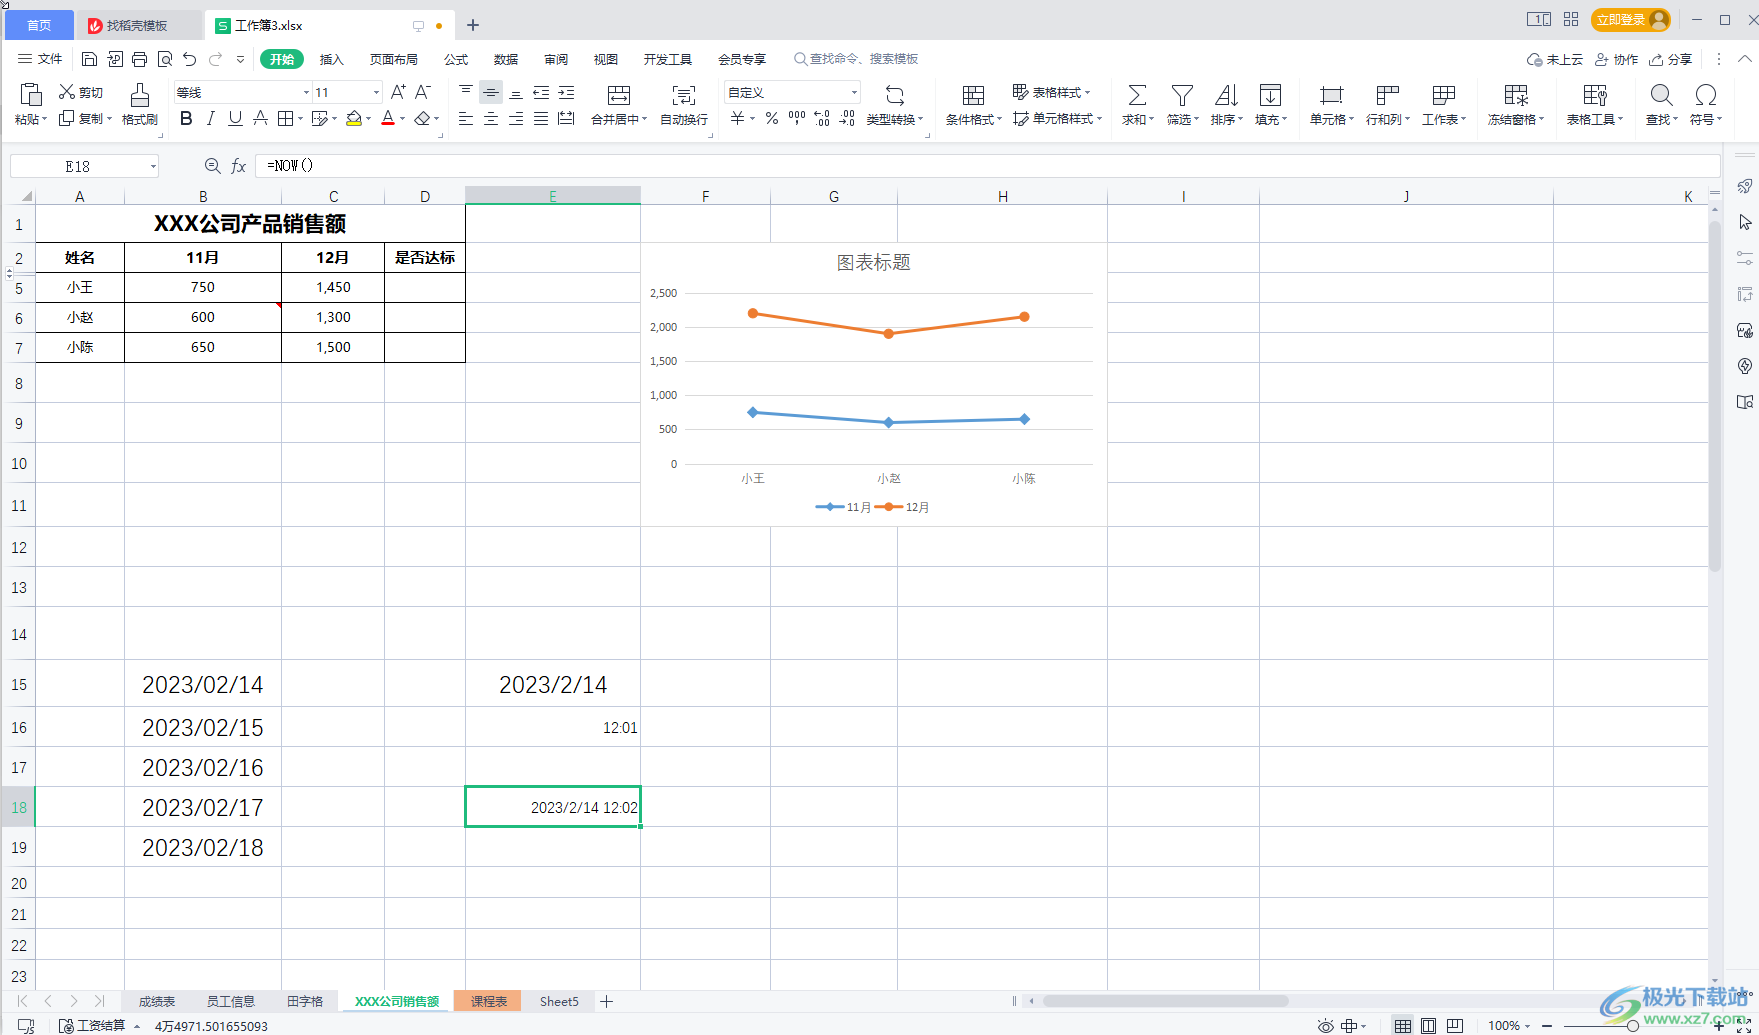
Task: Click the zoom slider handle
Action: pos(1632,1026)
